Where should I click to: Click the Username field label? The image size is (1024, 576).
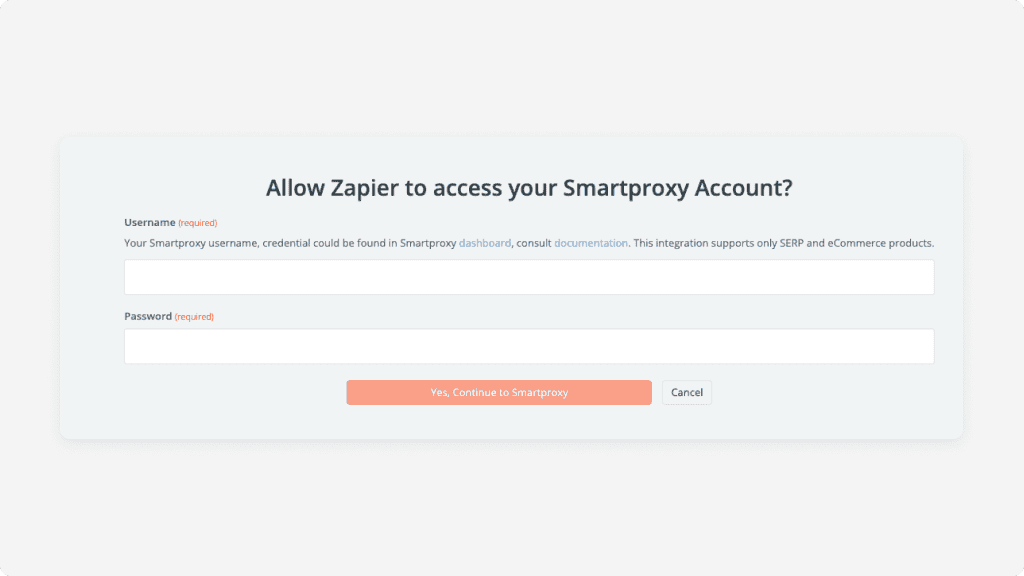(150, 222)
